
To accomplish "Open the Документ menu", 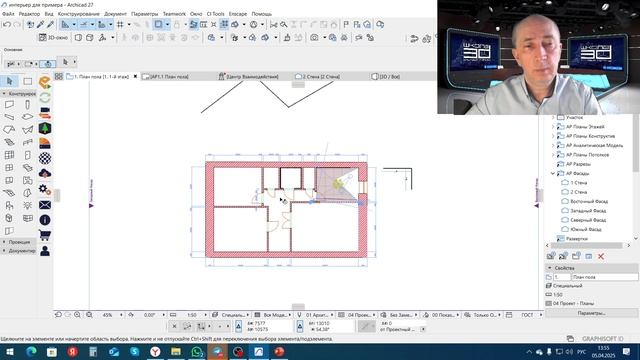I will tap(115, 14).
